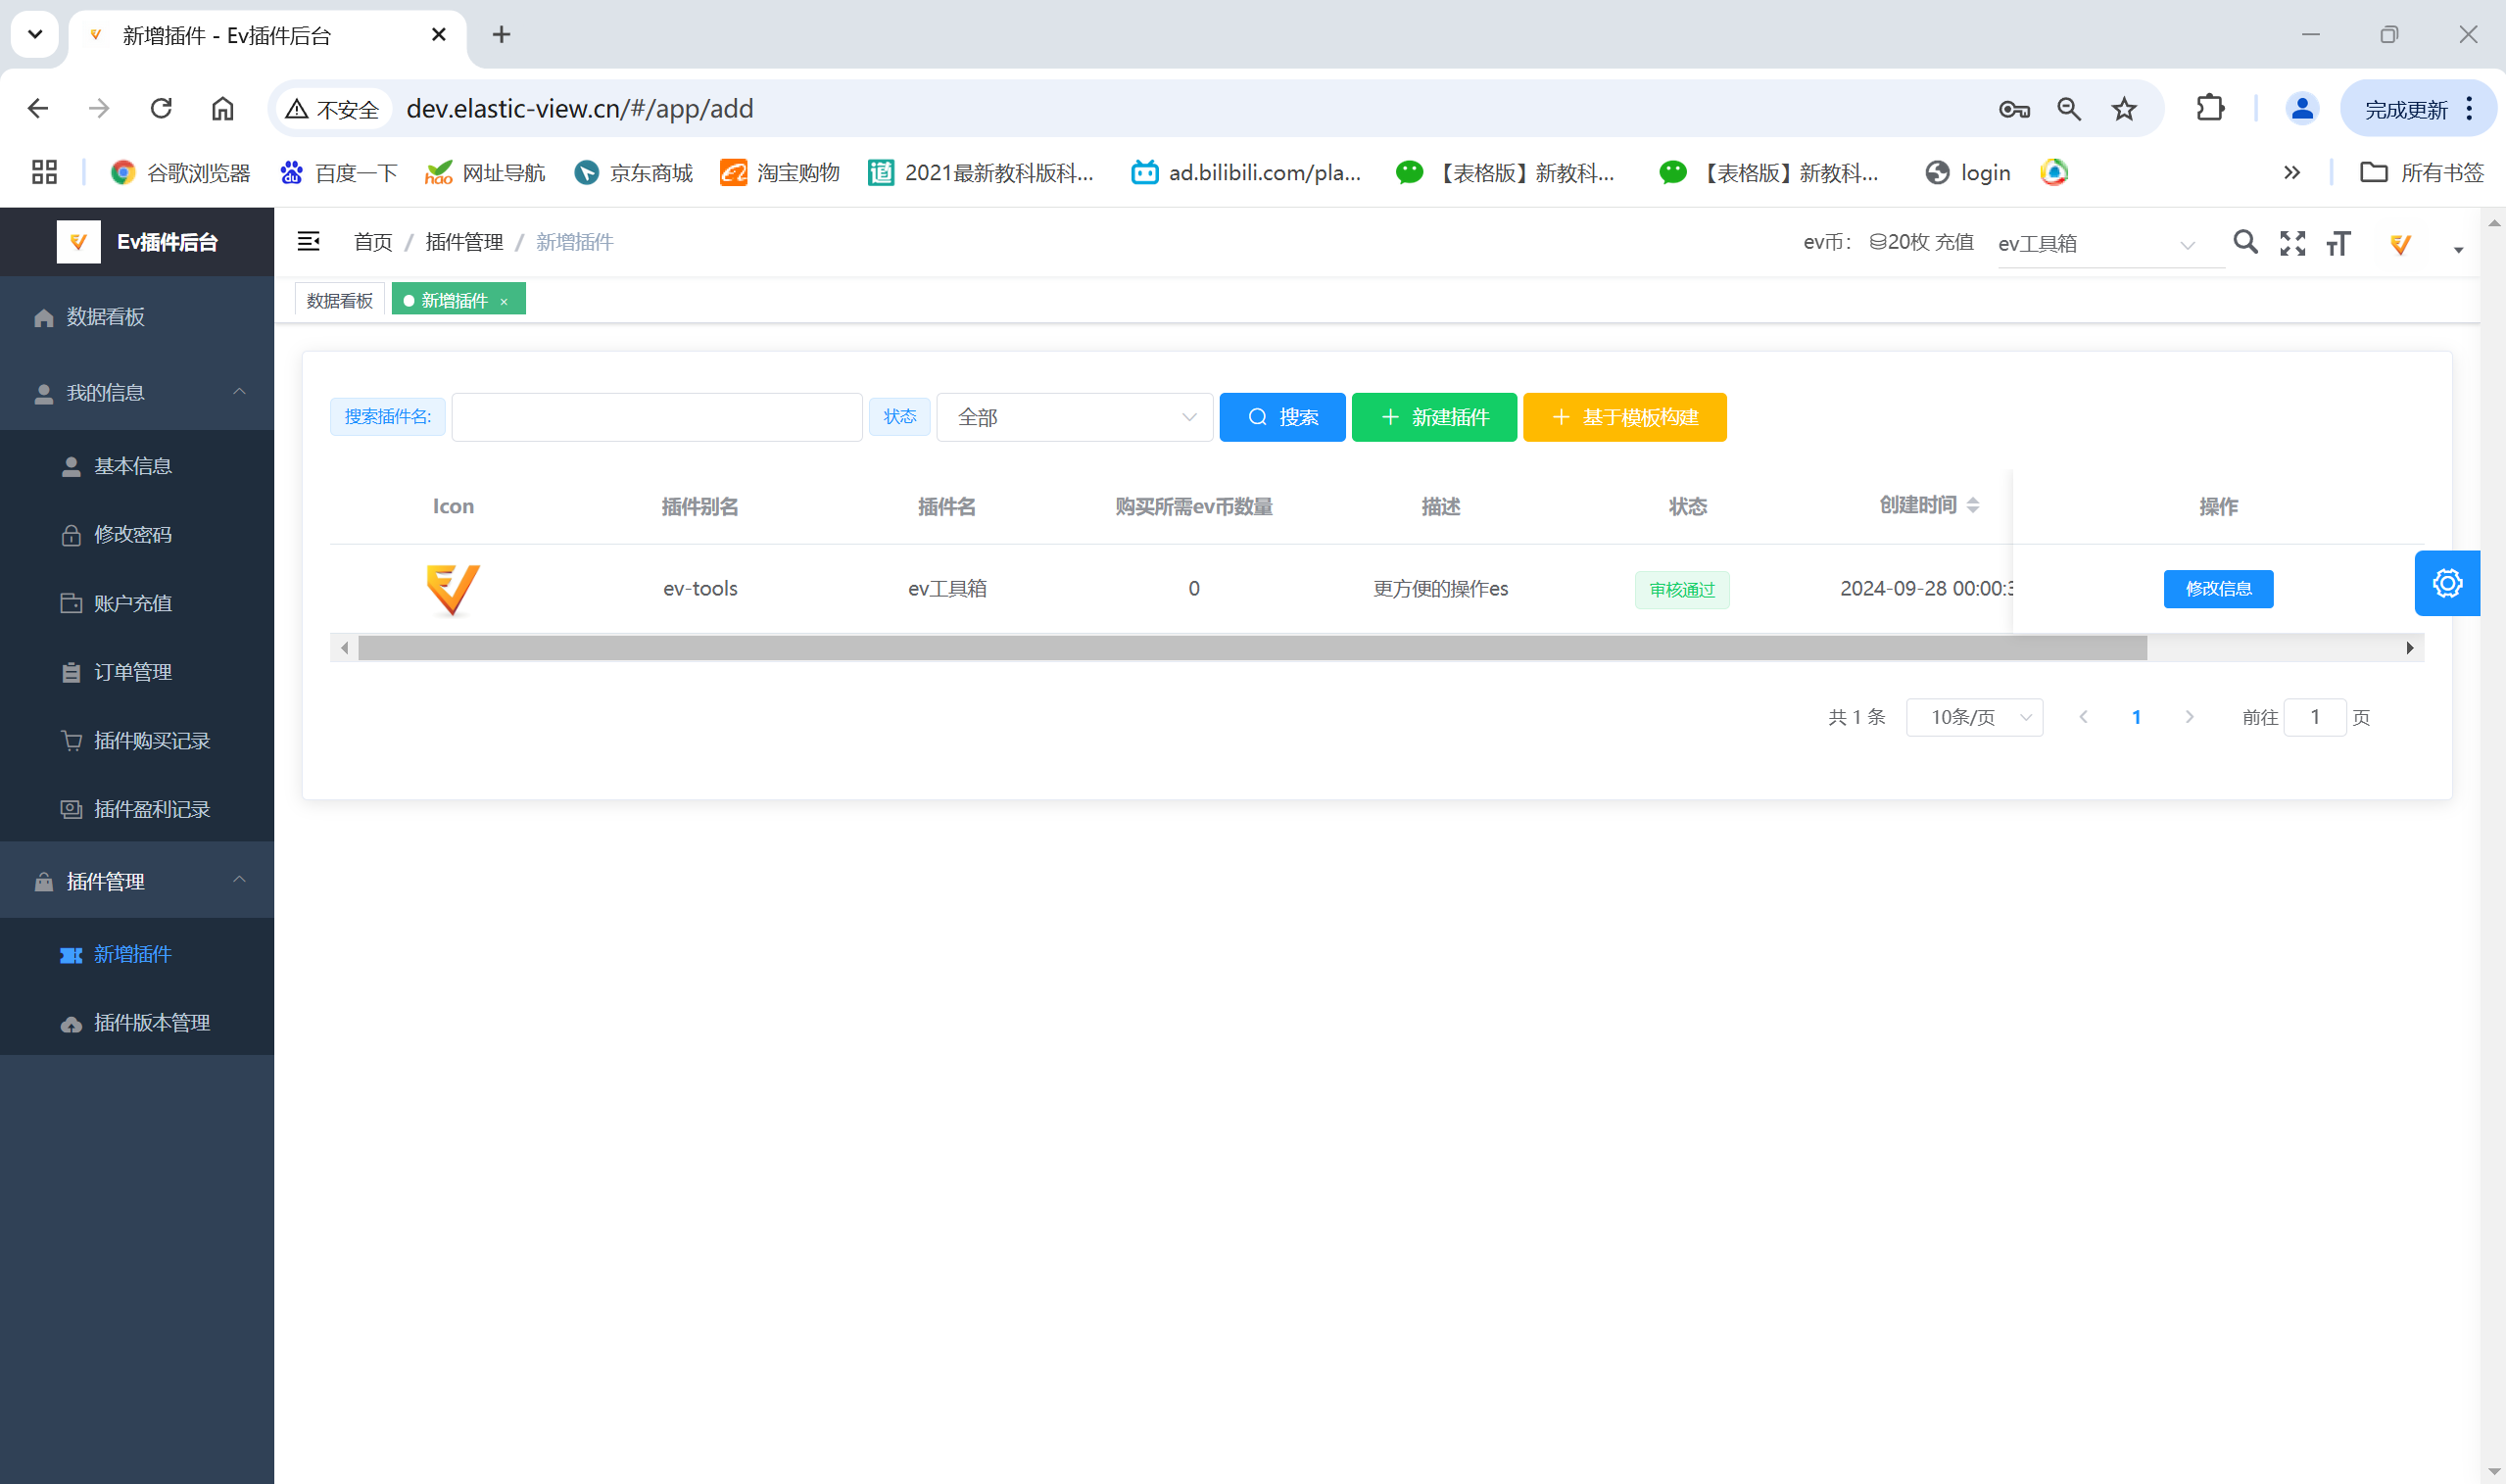This screenshot has height=1484, width=2506.
Task: Click the table scrollbar right arrow
Action: pos(2409,648)
